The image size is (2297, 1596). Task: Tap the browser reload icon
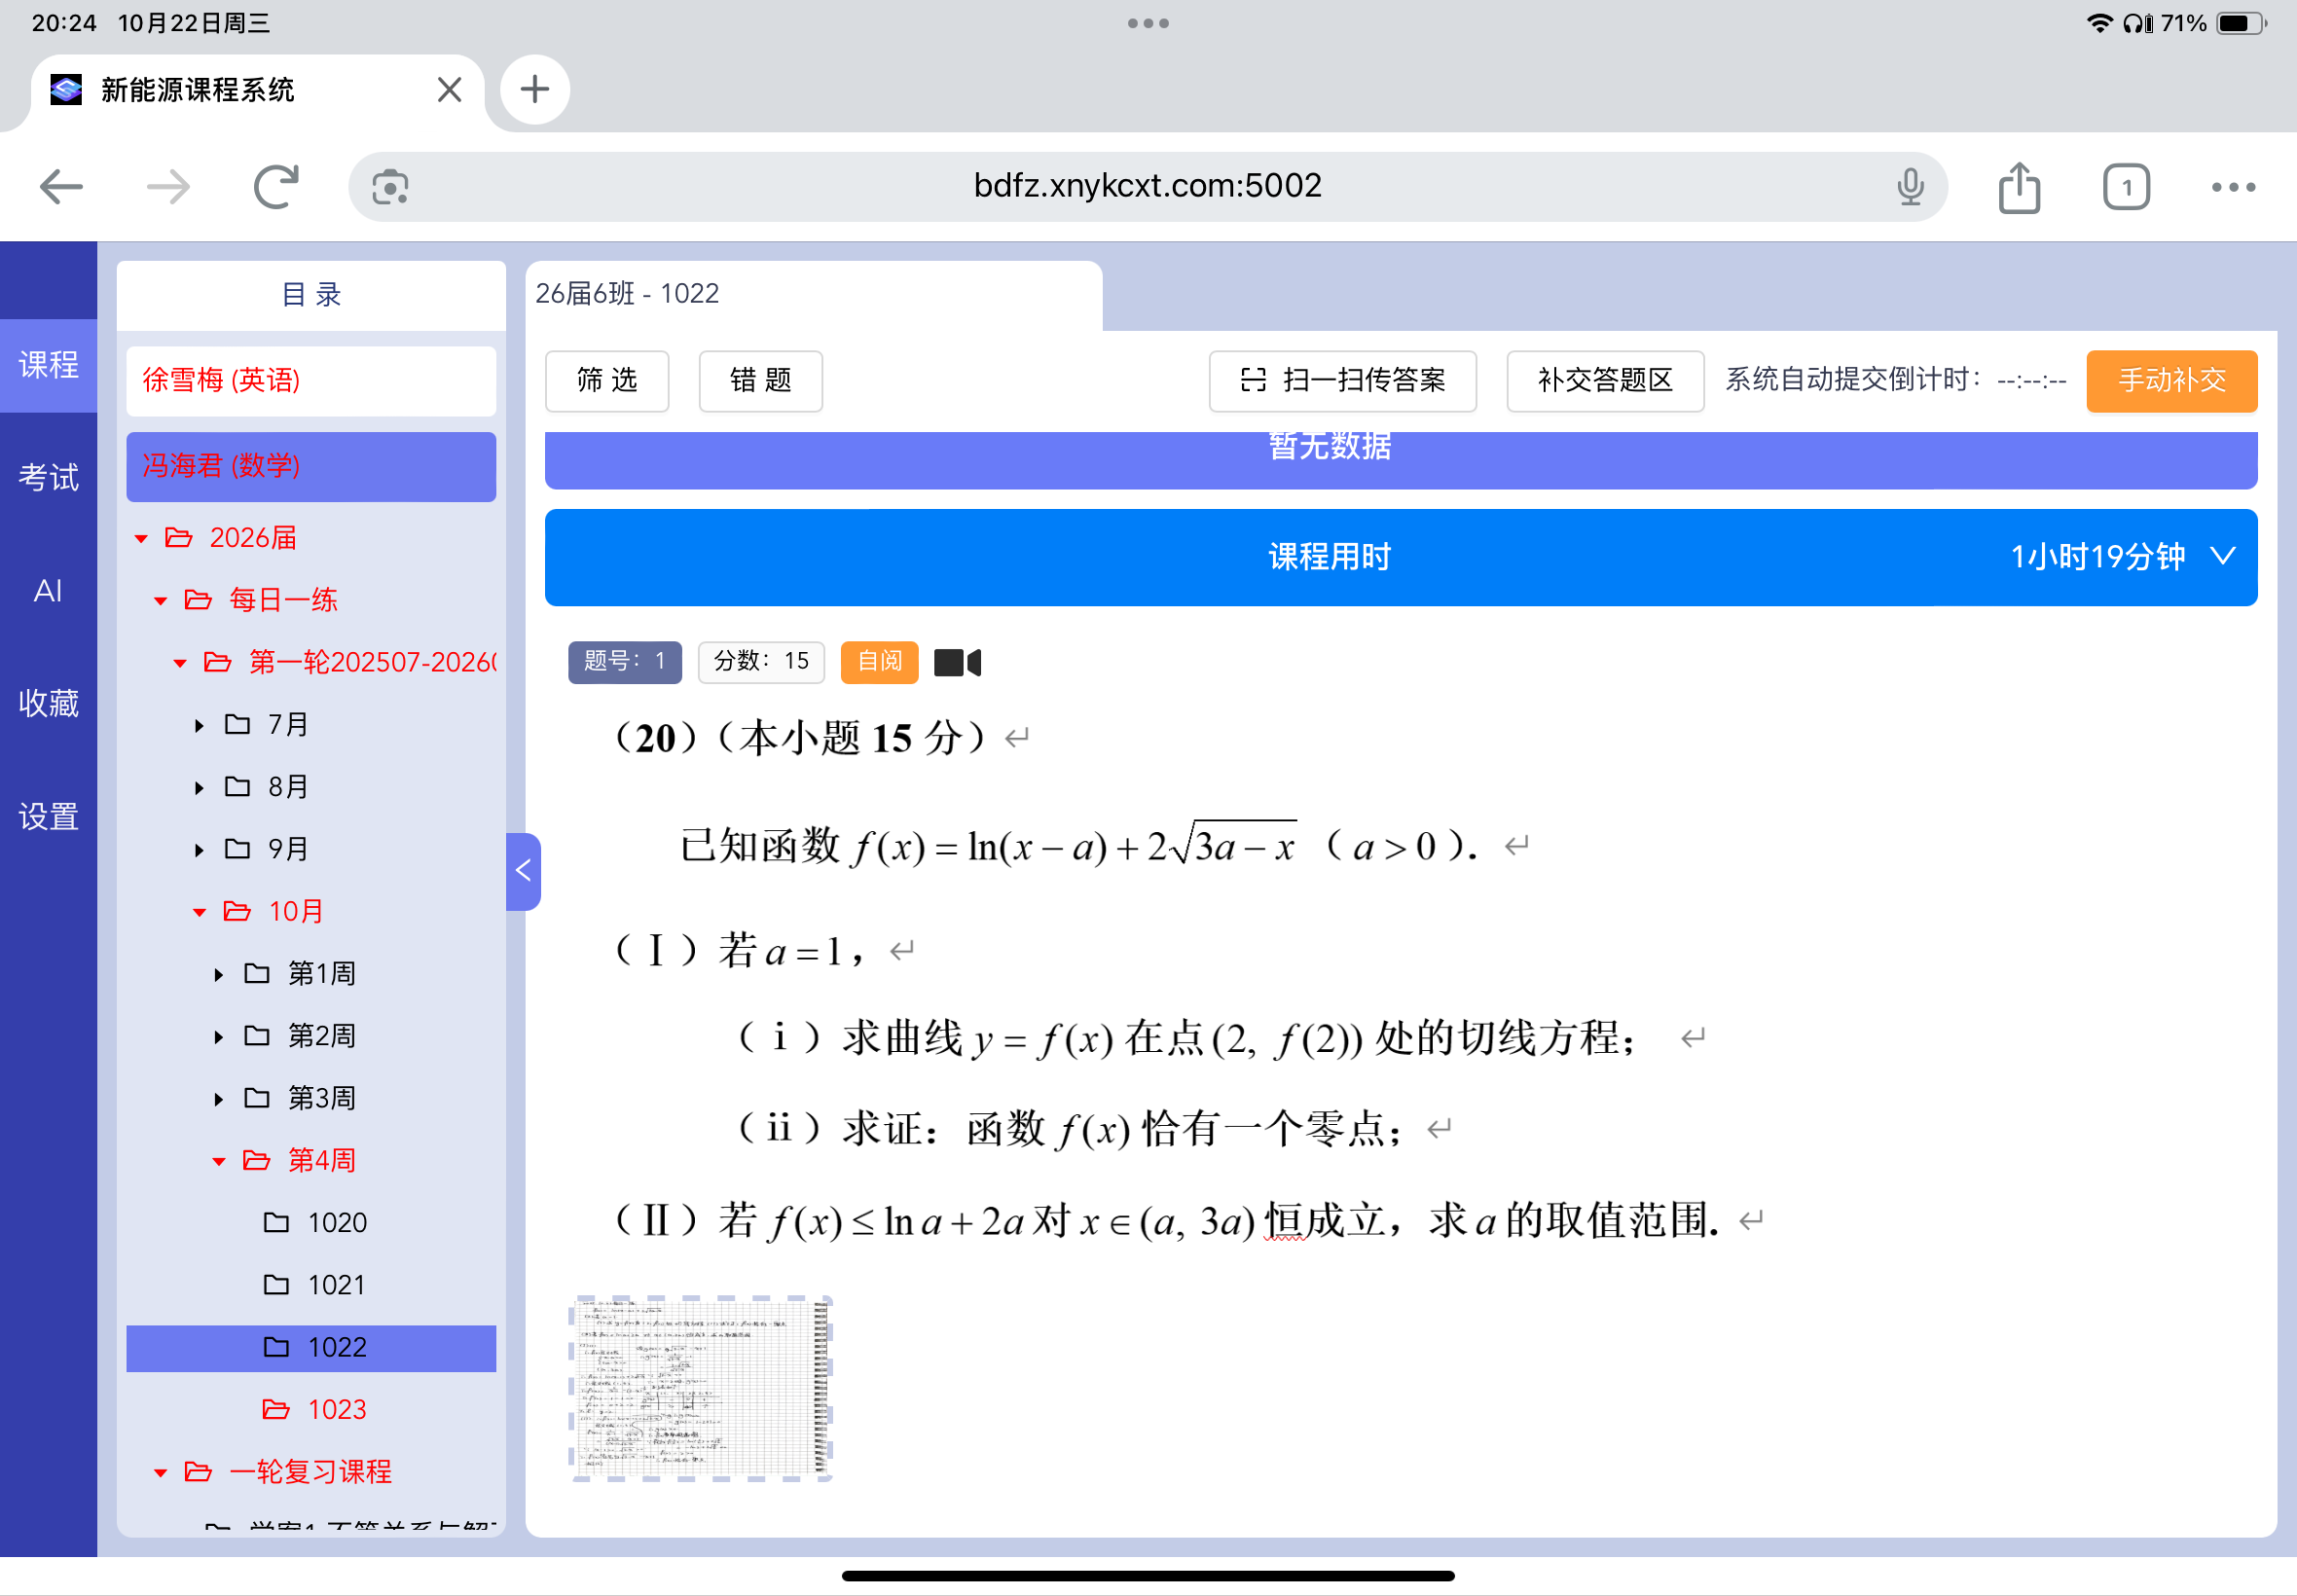(276, 187)
